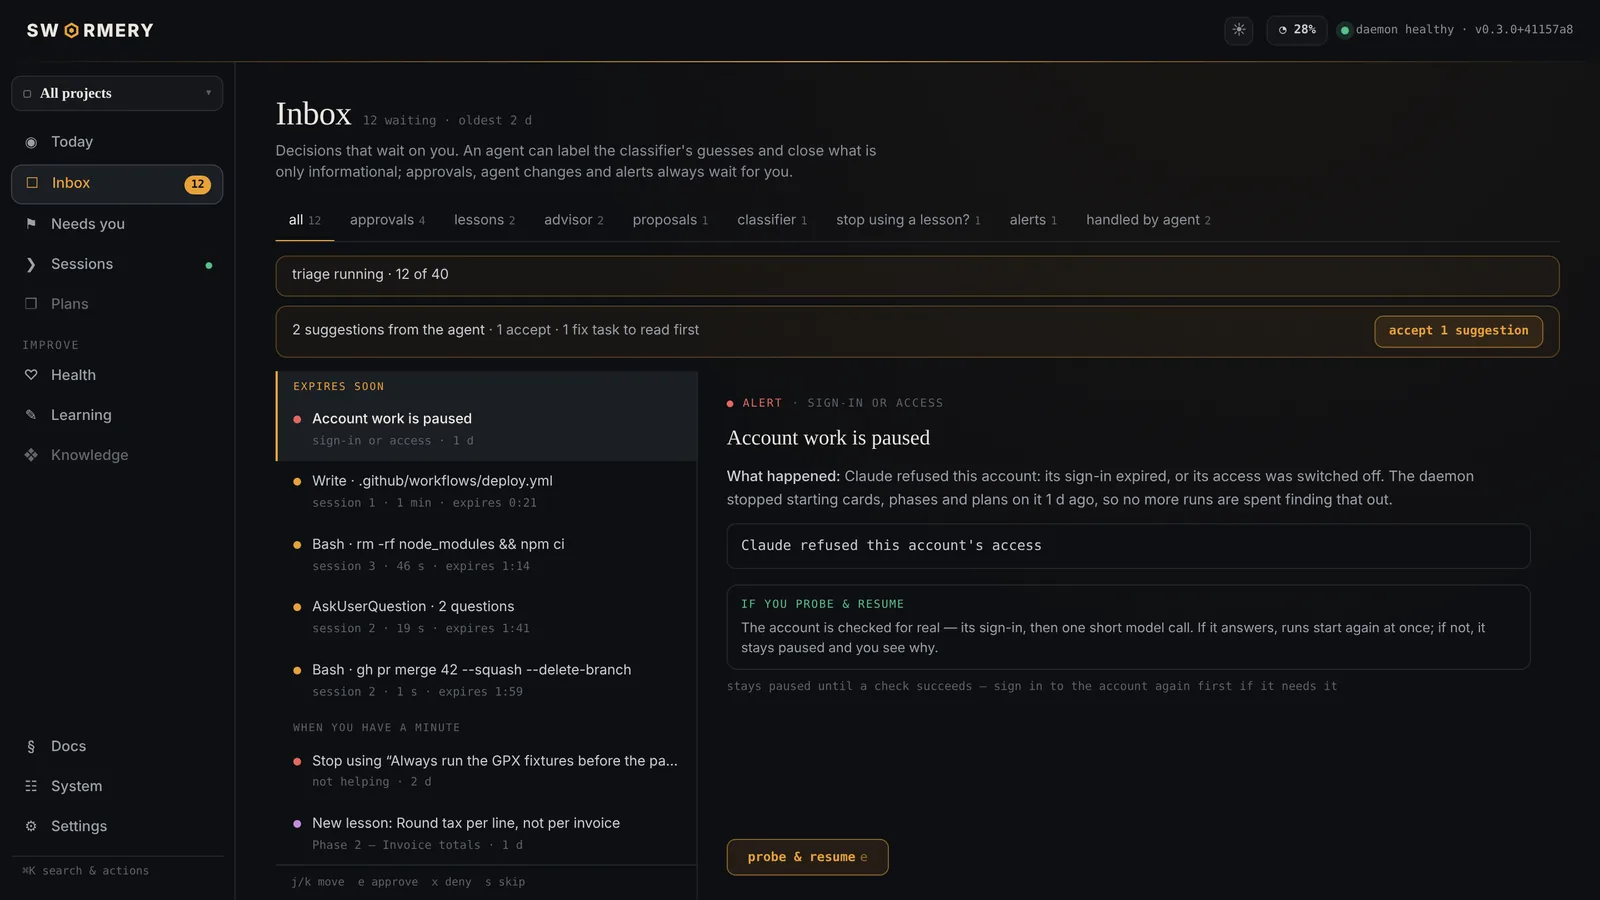Open search & actions command bar
The image size is (1600, 900).
click(x=86, y=871)
